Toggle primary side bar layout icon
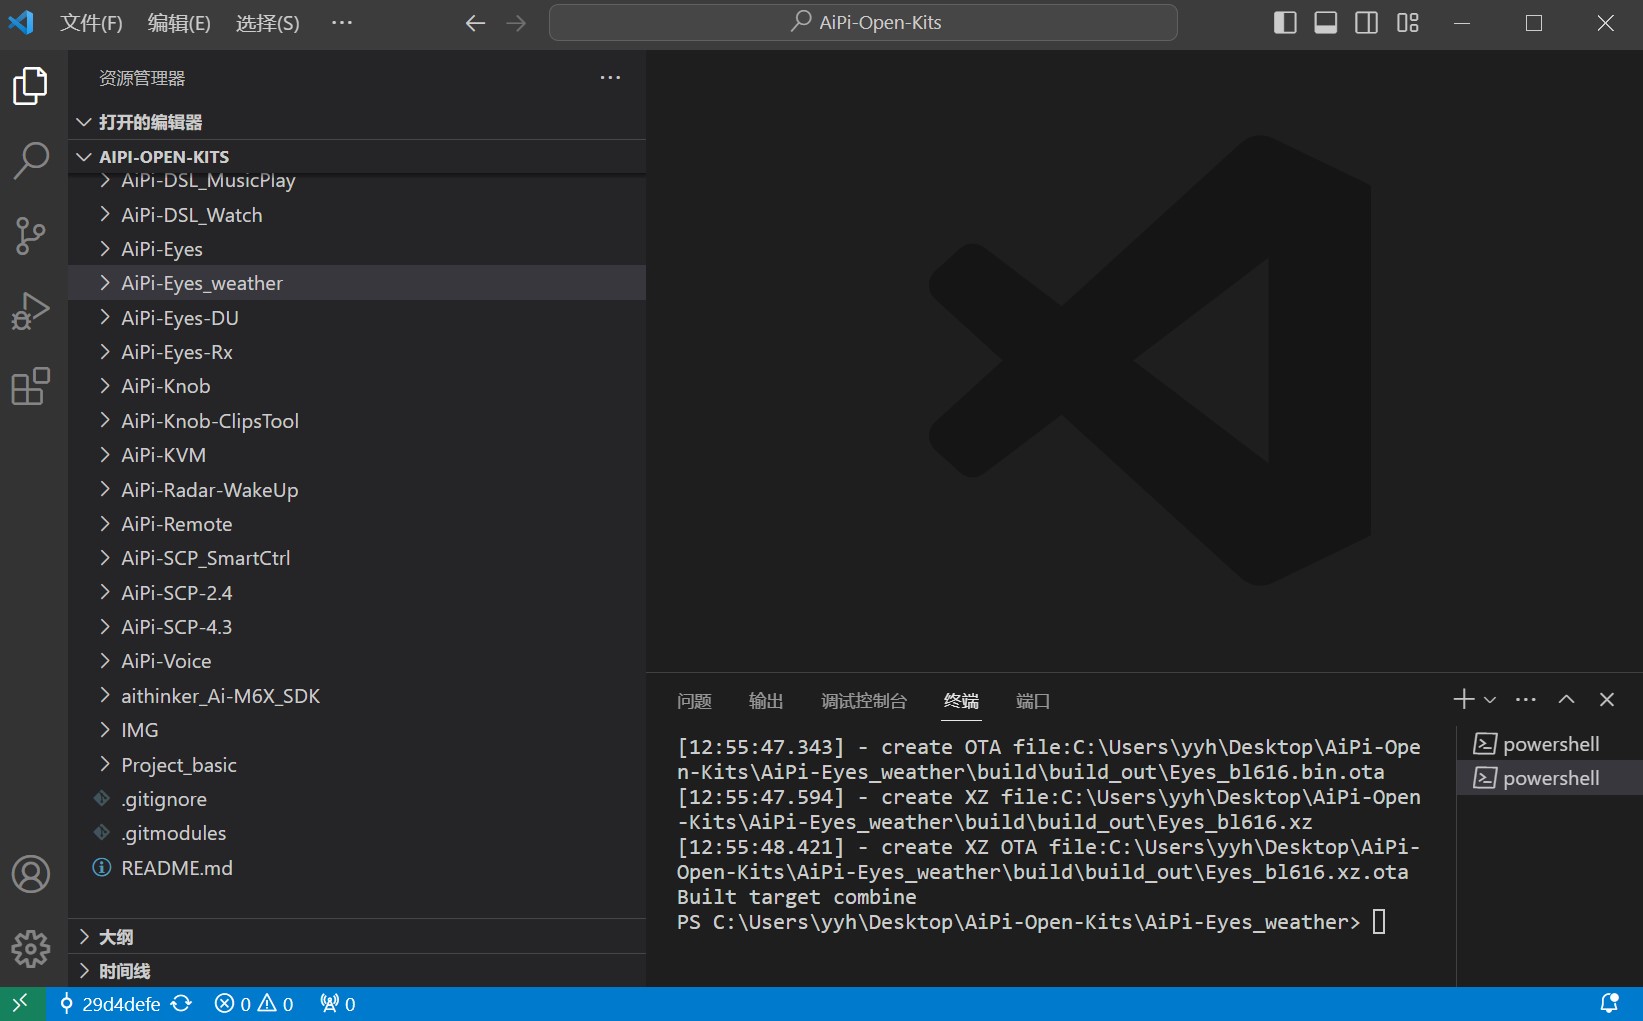The width and height of the screenshot is (1643, 1021). [x=1285, y=23]
